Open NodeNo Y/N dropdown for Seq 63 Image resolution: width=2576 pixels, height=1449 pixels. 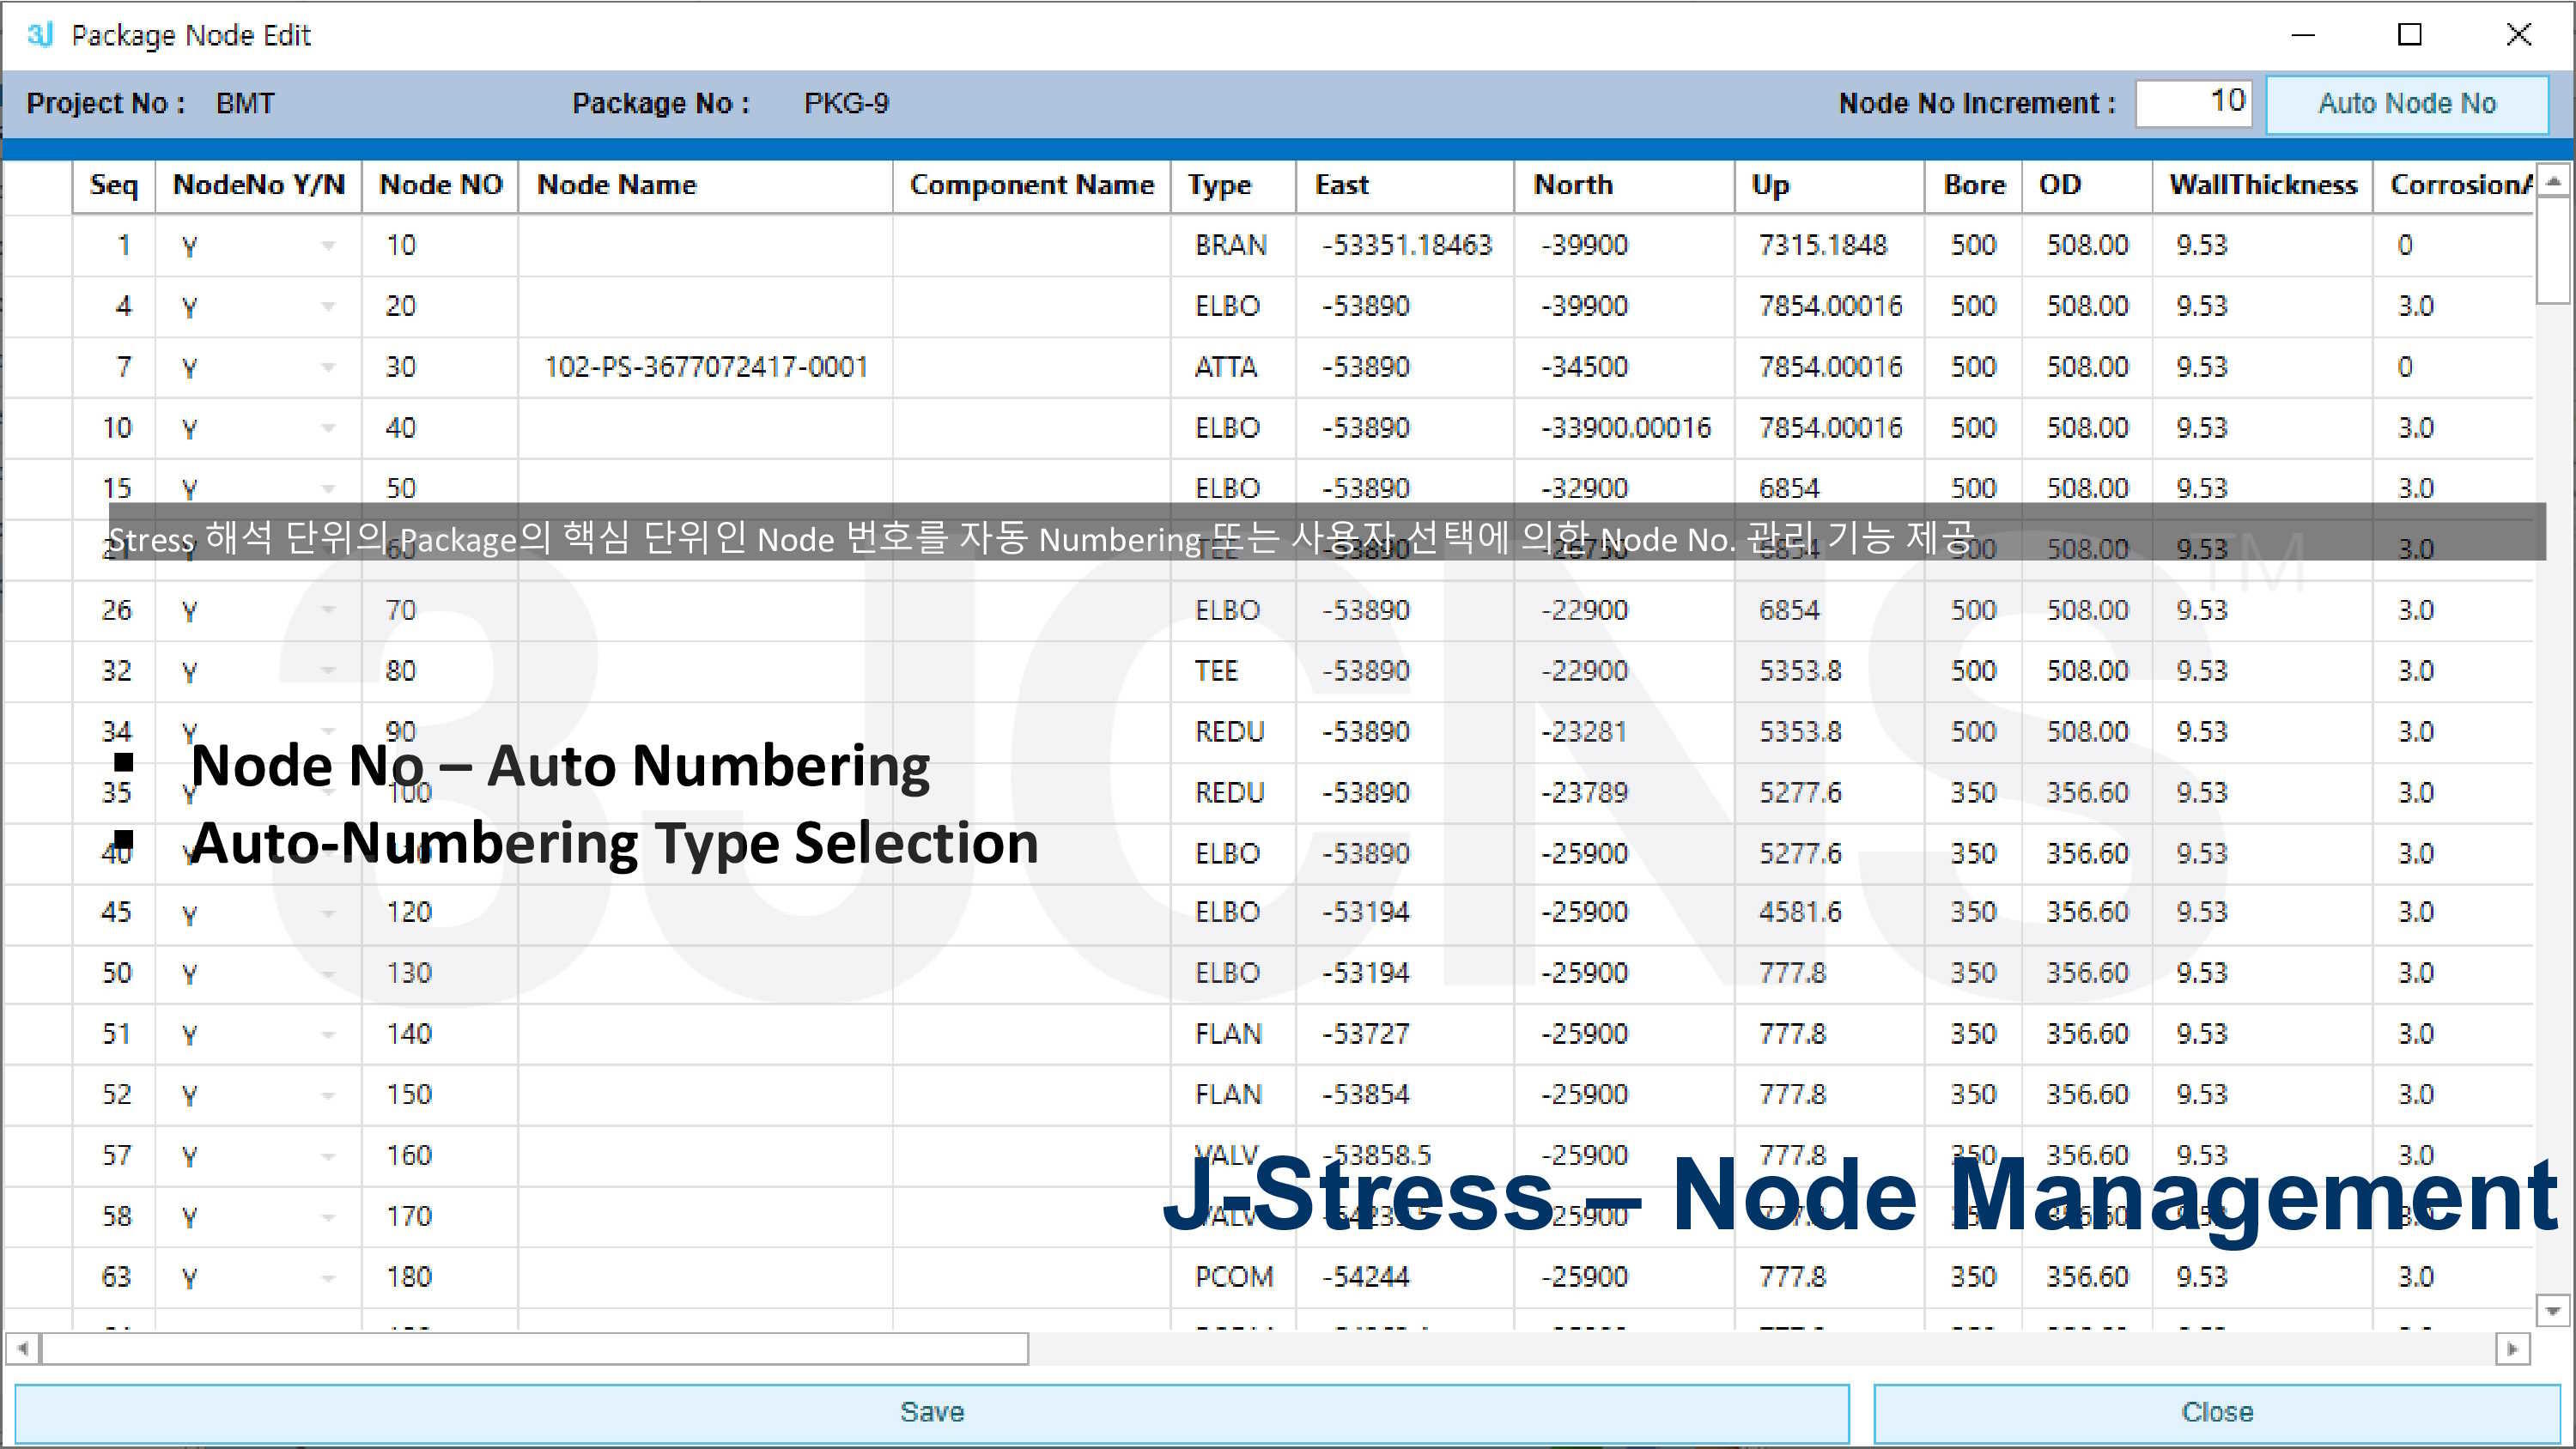327,1278
